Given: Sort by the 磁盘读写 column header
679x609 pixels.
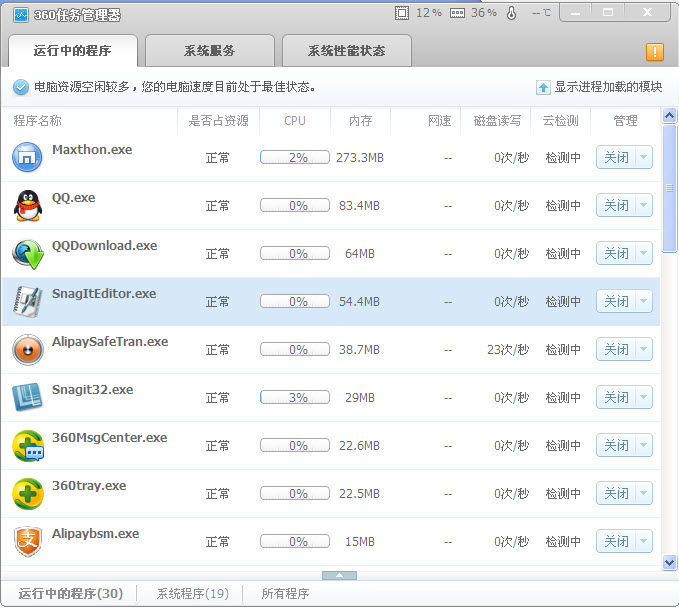Looking at the screenshot, I should (x=497, y=121).
